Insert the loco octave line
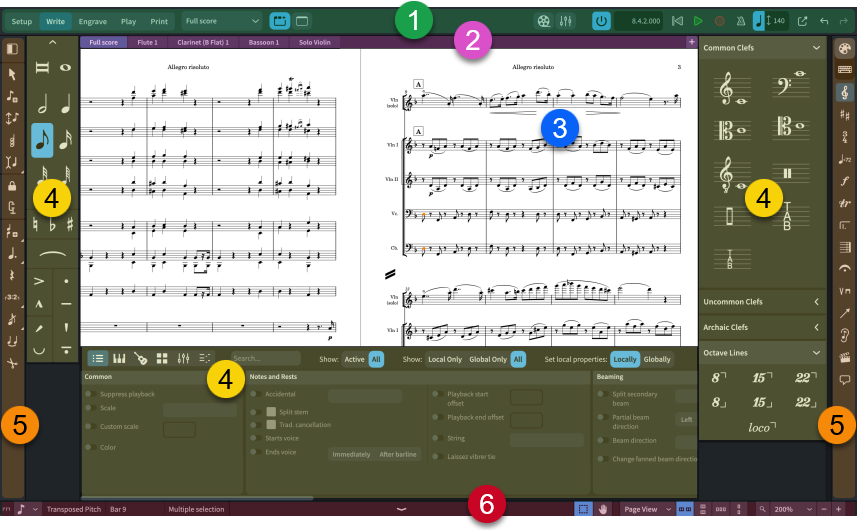This screenshot has height=530, width=857. click(x=762, y=427)
